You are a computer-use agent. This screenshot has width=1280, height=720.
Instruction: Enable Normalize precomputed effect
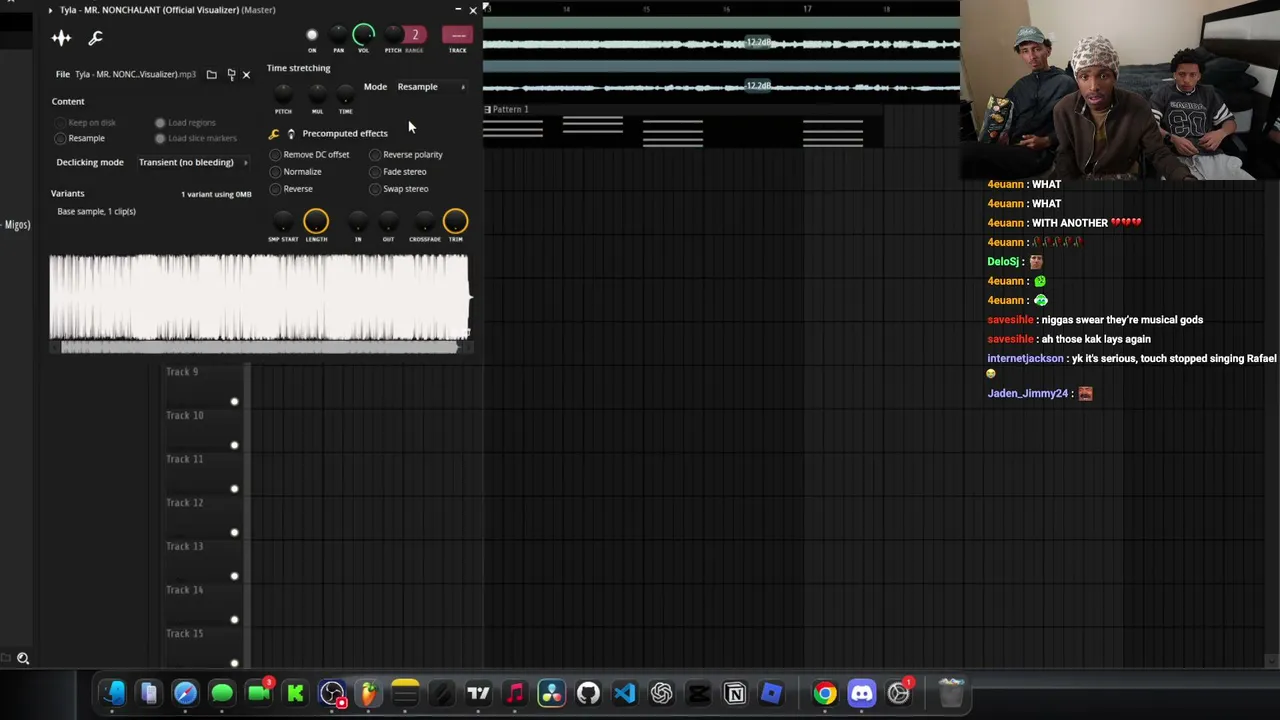point(275,172)
